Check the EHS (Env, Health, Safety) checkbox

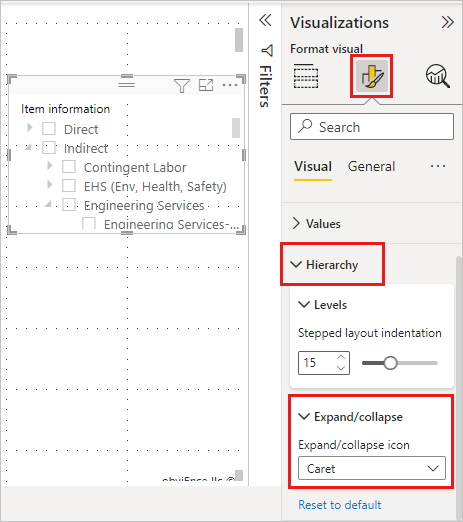tap(69, 186)
